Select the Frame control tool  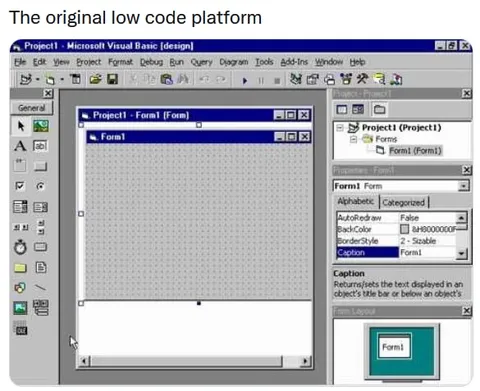(20, 166)
